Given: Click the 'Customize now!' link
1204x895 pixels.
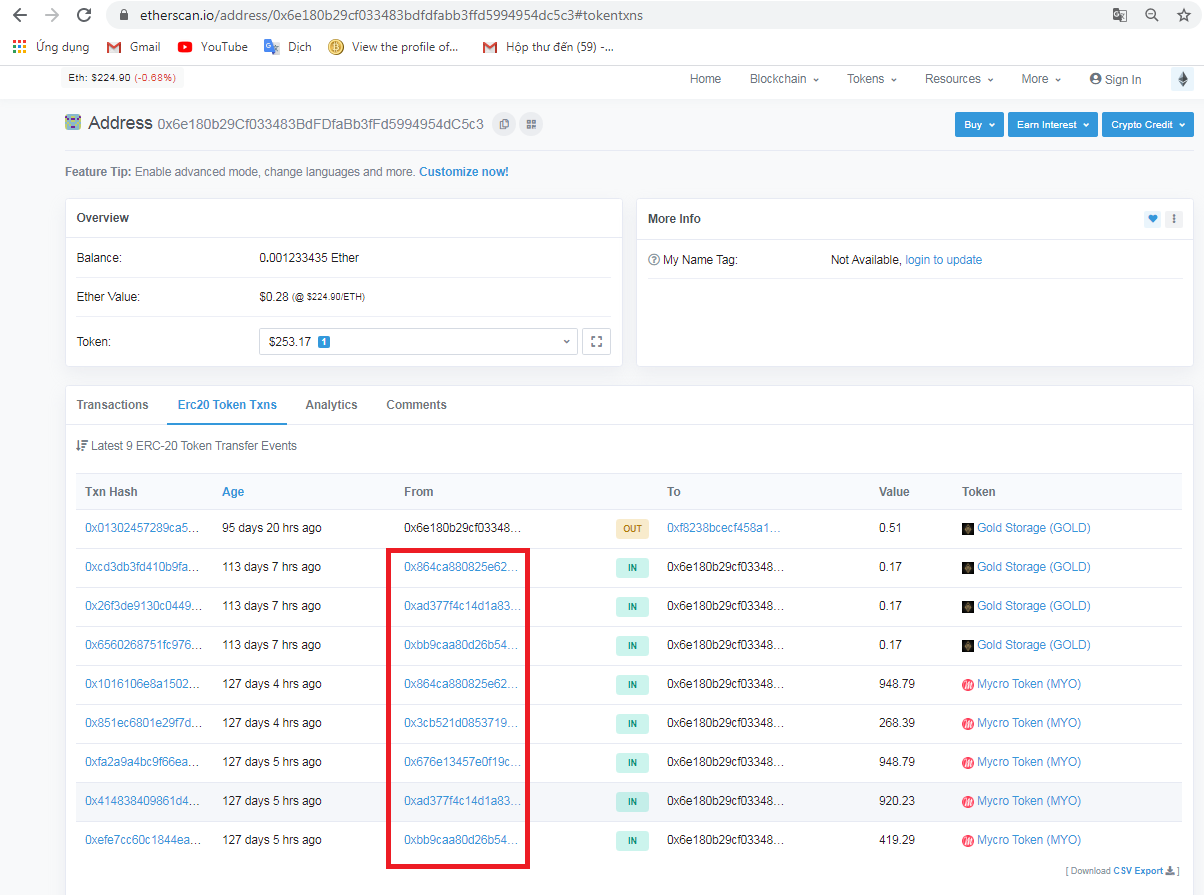Looking at the screenshot, I should coord(464,172).
